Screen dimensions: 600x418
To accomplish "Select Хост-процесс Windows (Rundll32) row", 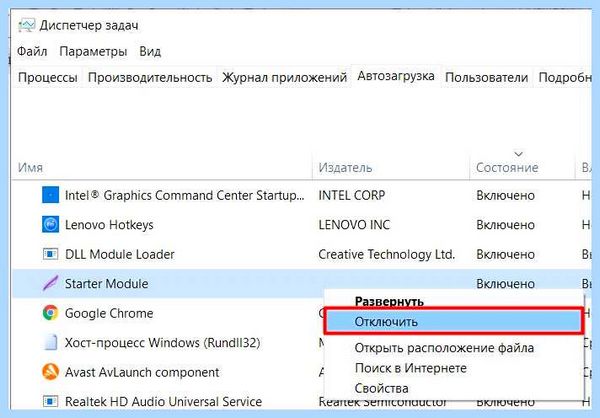I will pos(162,343).
